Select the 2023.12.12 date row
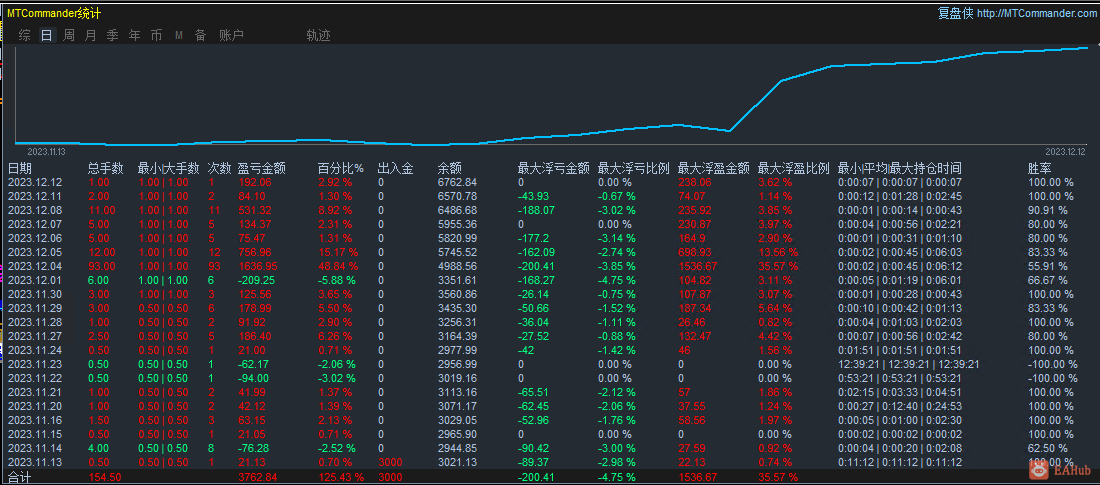 (x=550, y=182)
